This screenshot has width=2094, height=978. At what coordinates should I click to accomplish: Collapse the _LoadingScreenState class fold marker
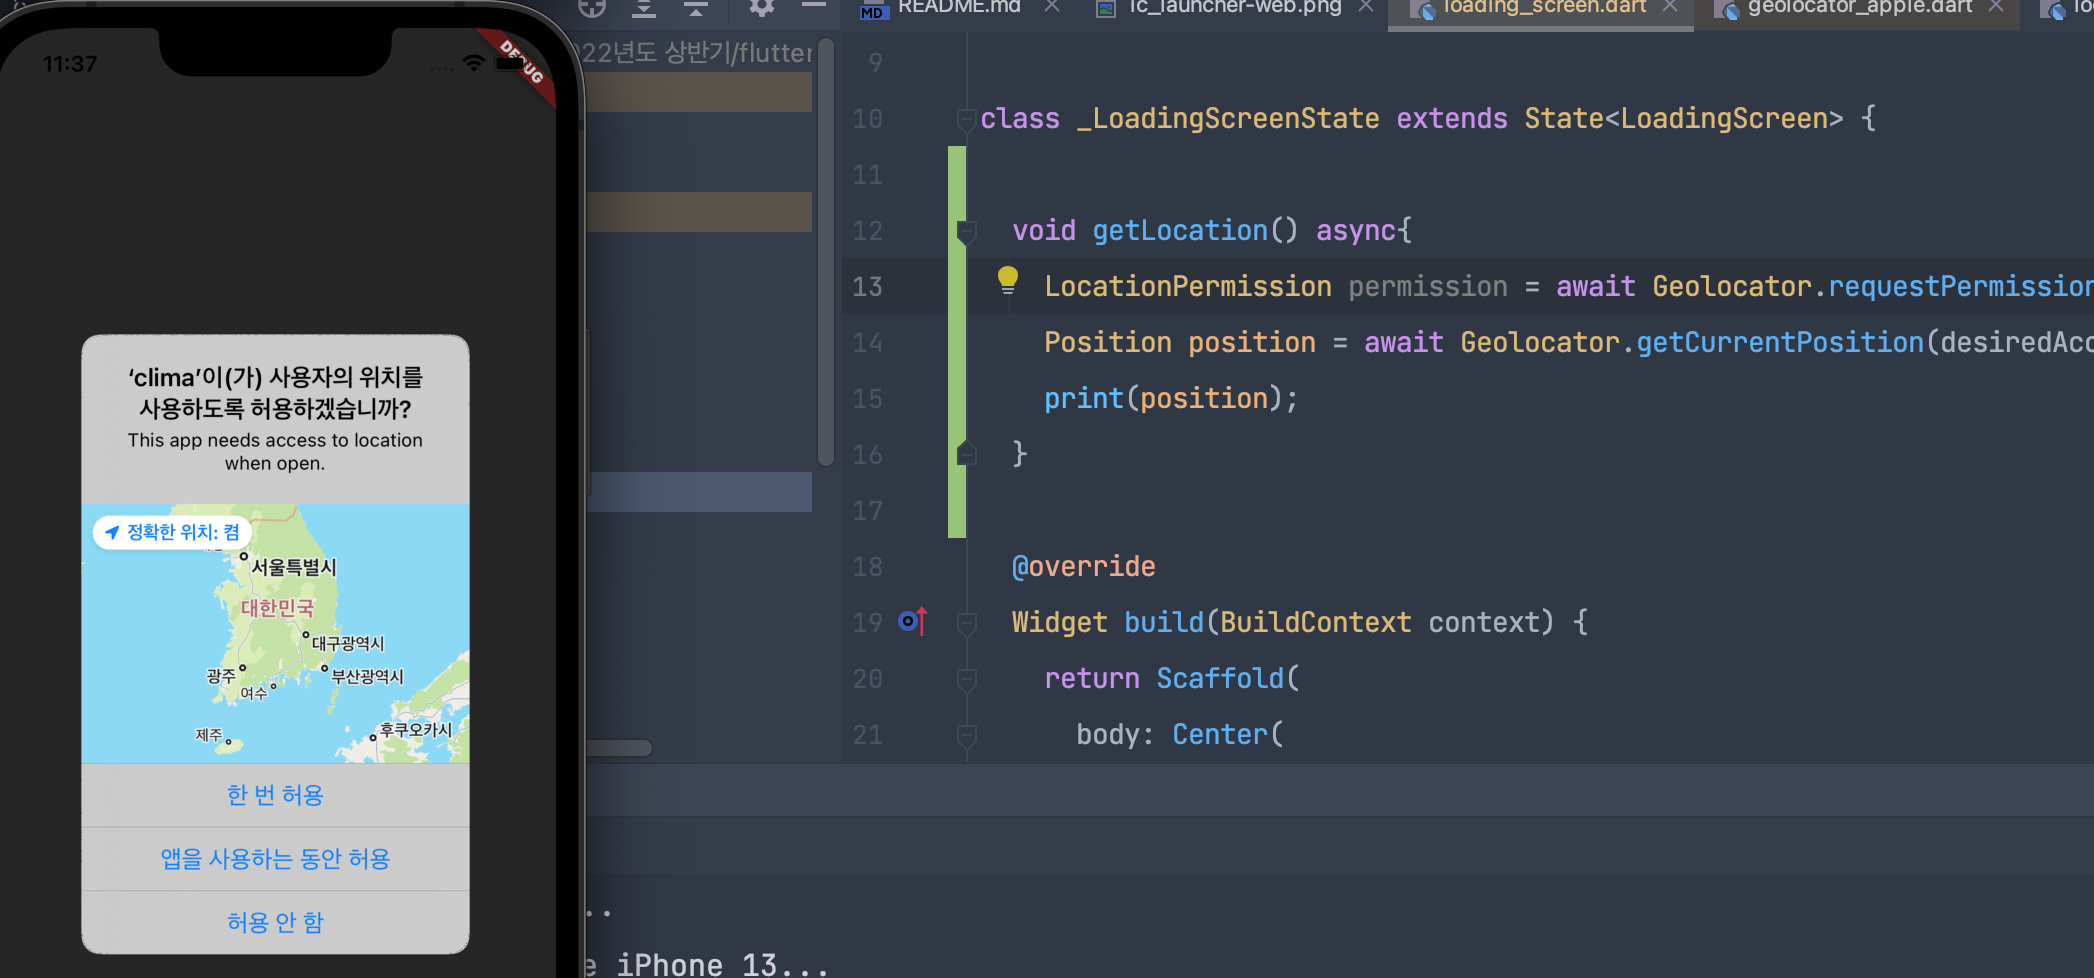point(966,120)
